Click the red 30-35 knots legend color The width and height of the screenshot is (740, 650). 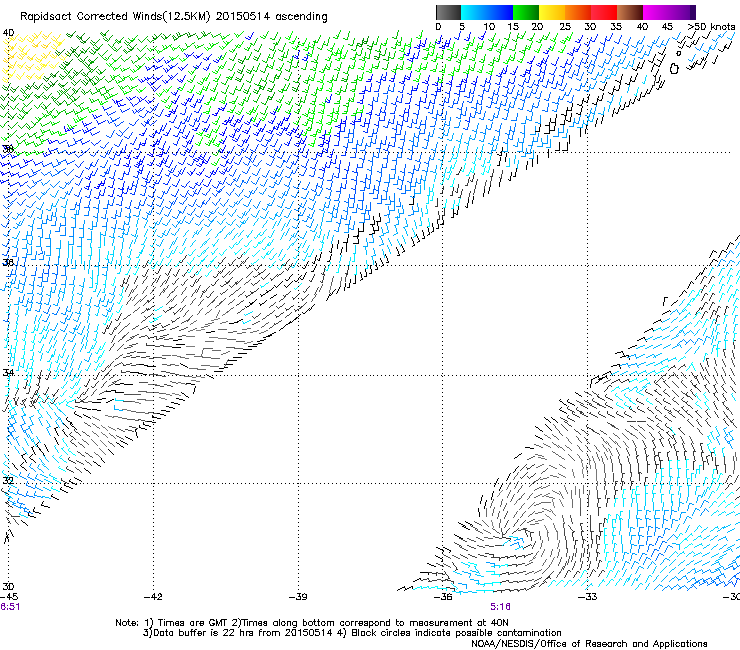[x=604, y=12]
